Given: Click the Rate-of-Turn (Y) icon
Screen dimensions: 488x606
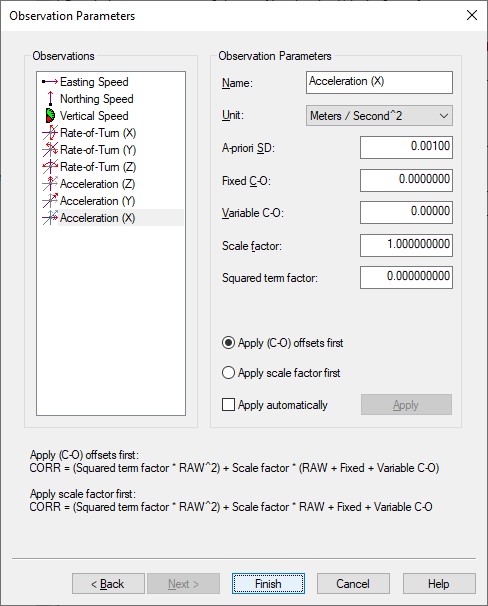Looking at the screenshot, I should pyautogui.click(x=50, y=150).
